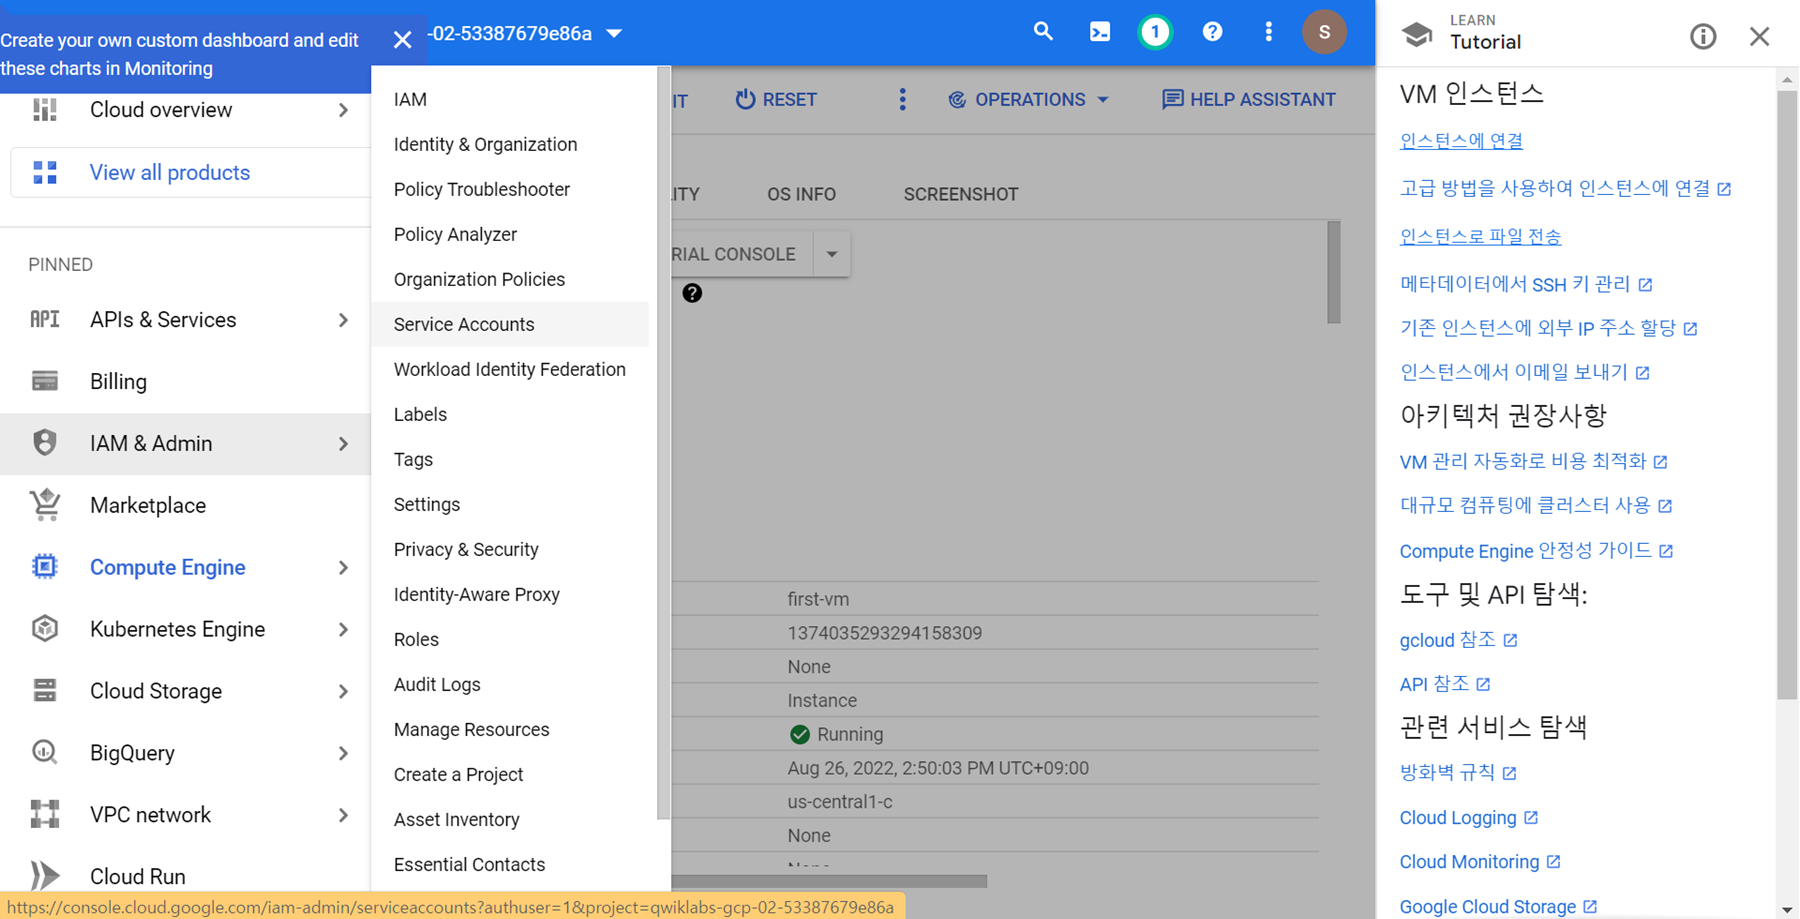Click the Cloud Run icon
Viewport: 1800px width, 919px height.
[45, 876]
